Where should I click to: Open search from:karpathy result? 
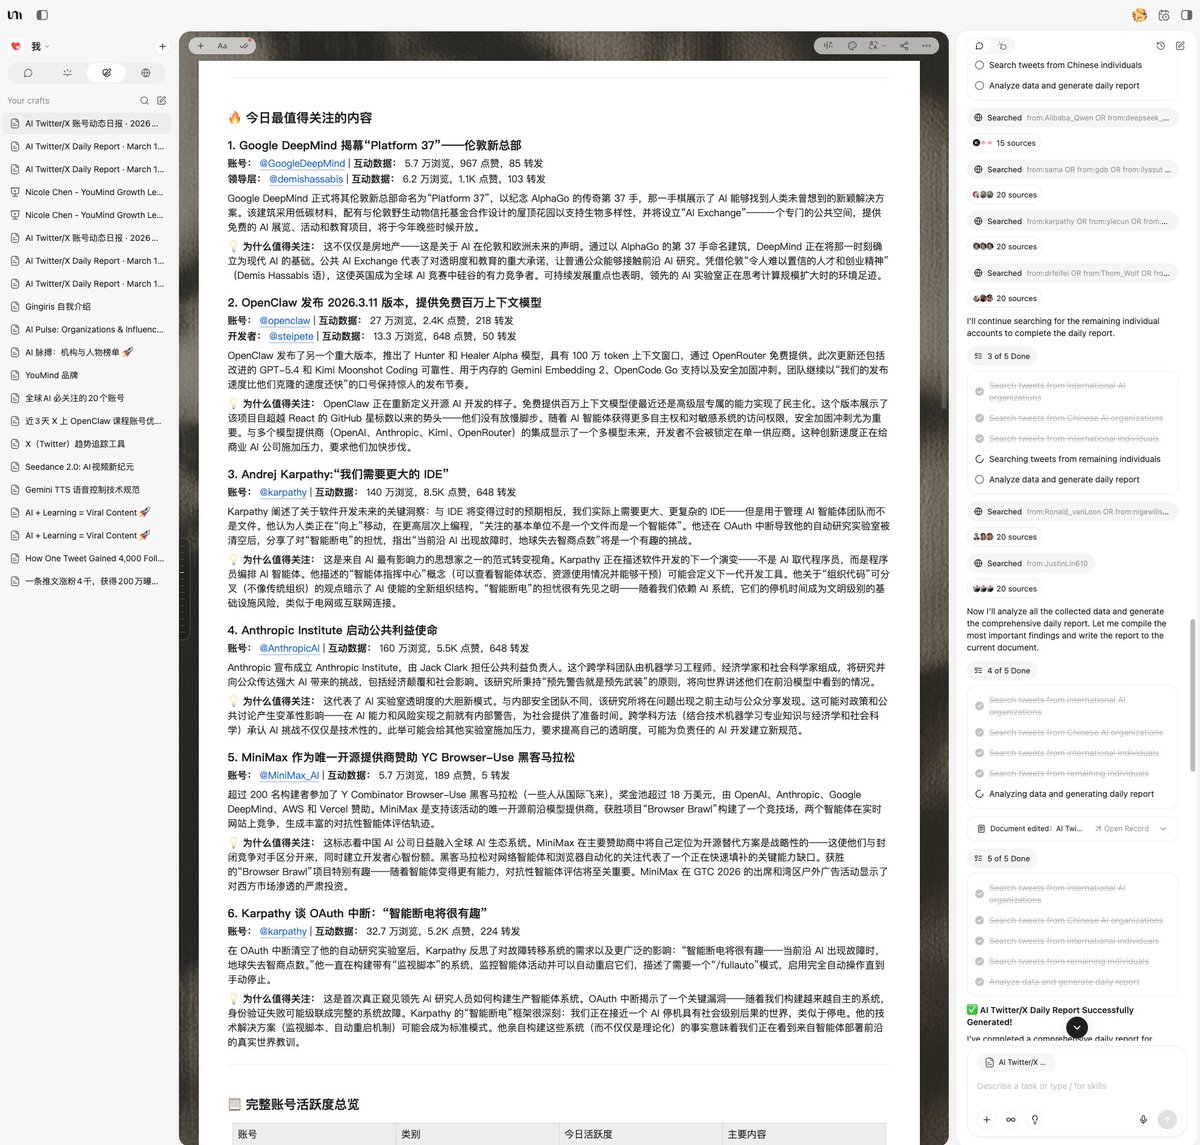[x=1071, y=222]
